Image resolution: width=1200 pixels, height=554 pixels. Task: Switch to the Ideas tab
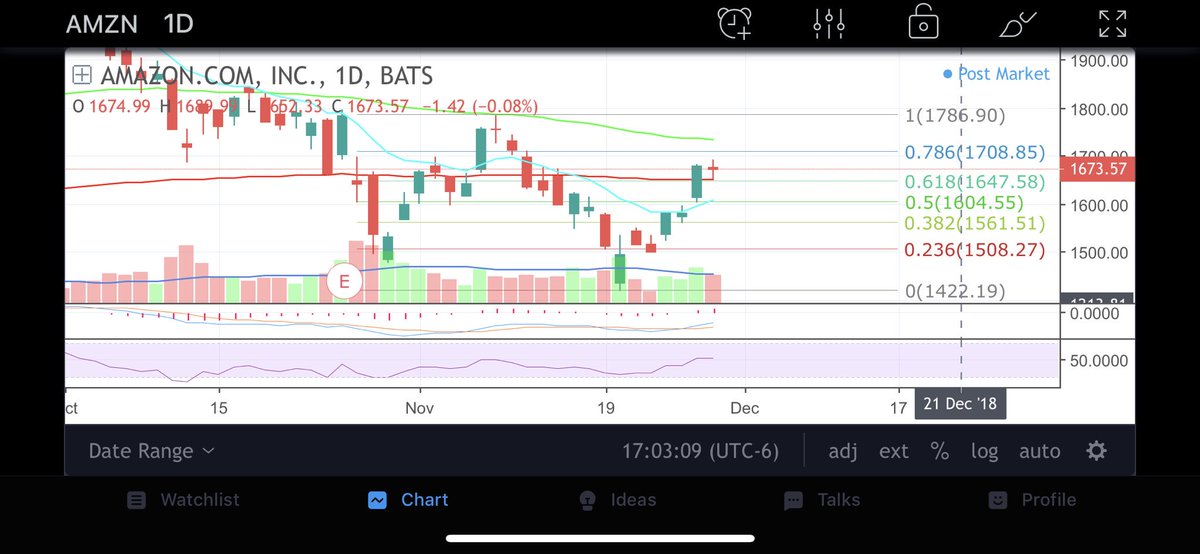(x=617, y=500)
